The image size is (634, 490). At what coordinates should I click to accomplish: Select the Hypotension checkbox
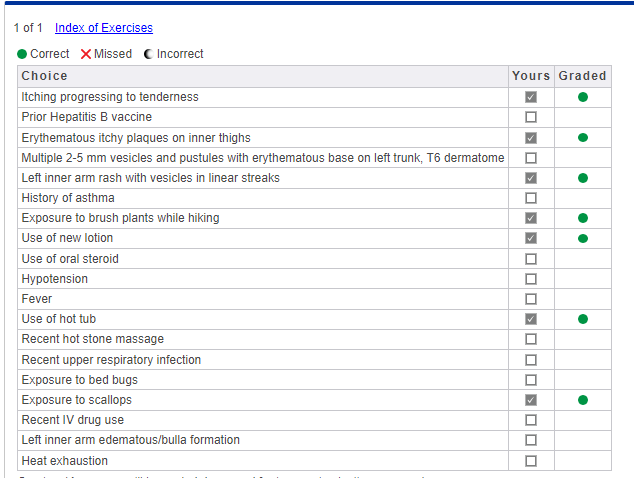click(531, 279)
